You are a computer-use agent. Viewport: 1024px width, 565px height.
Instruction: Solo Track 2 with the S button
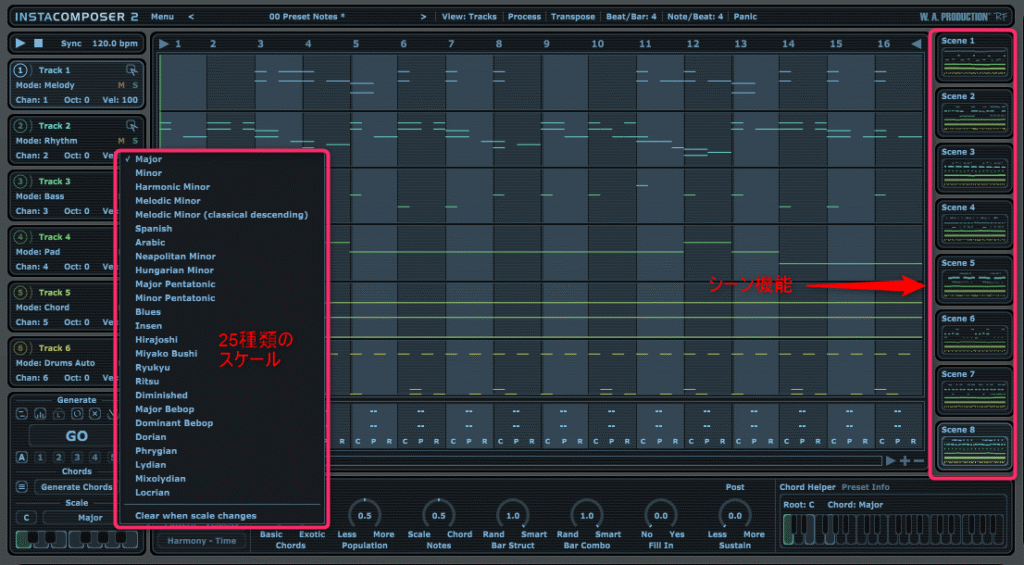(x=135, y=140)
